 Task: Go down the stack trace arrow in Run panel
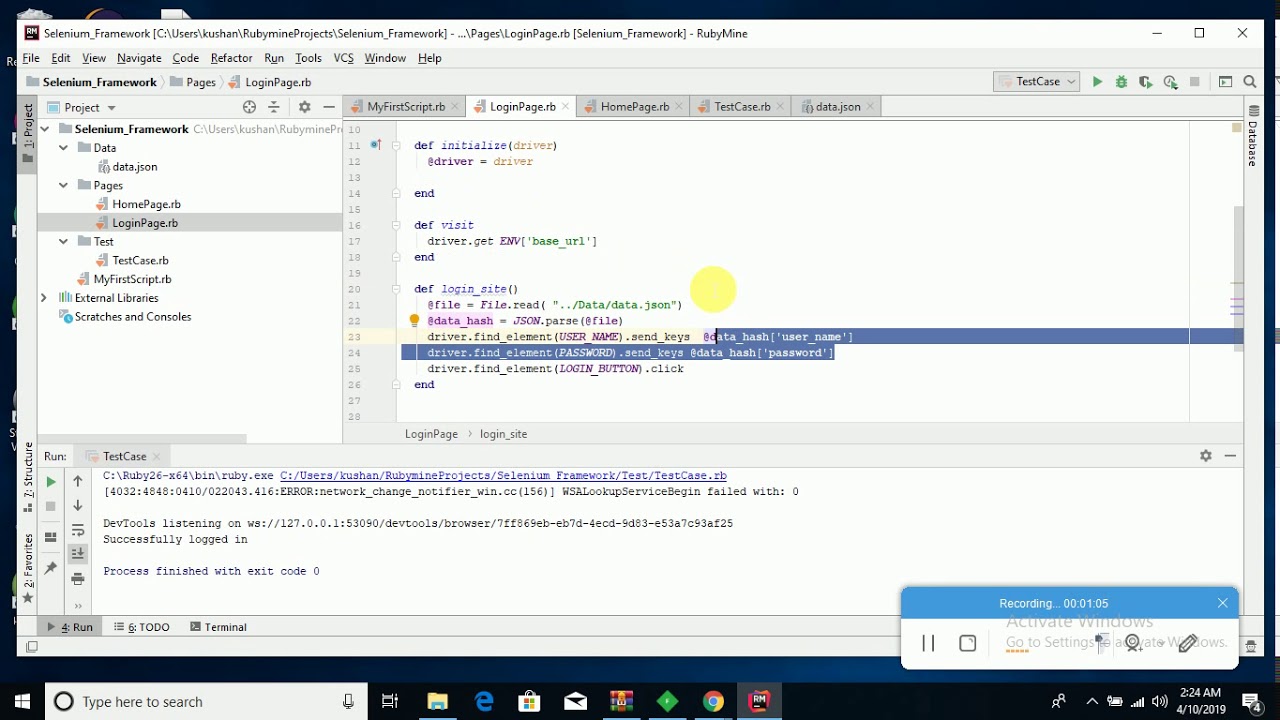point(78,505)
